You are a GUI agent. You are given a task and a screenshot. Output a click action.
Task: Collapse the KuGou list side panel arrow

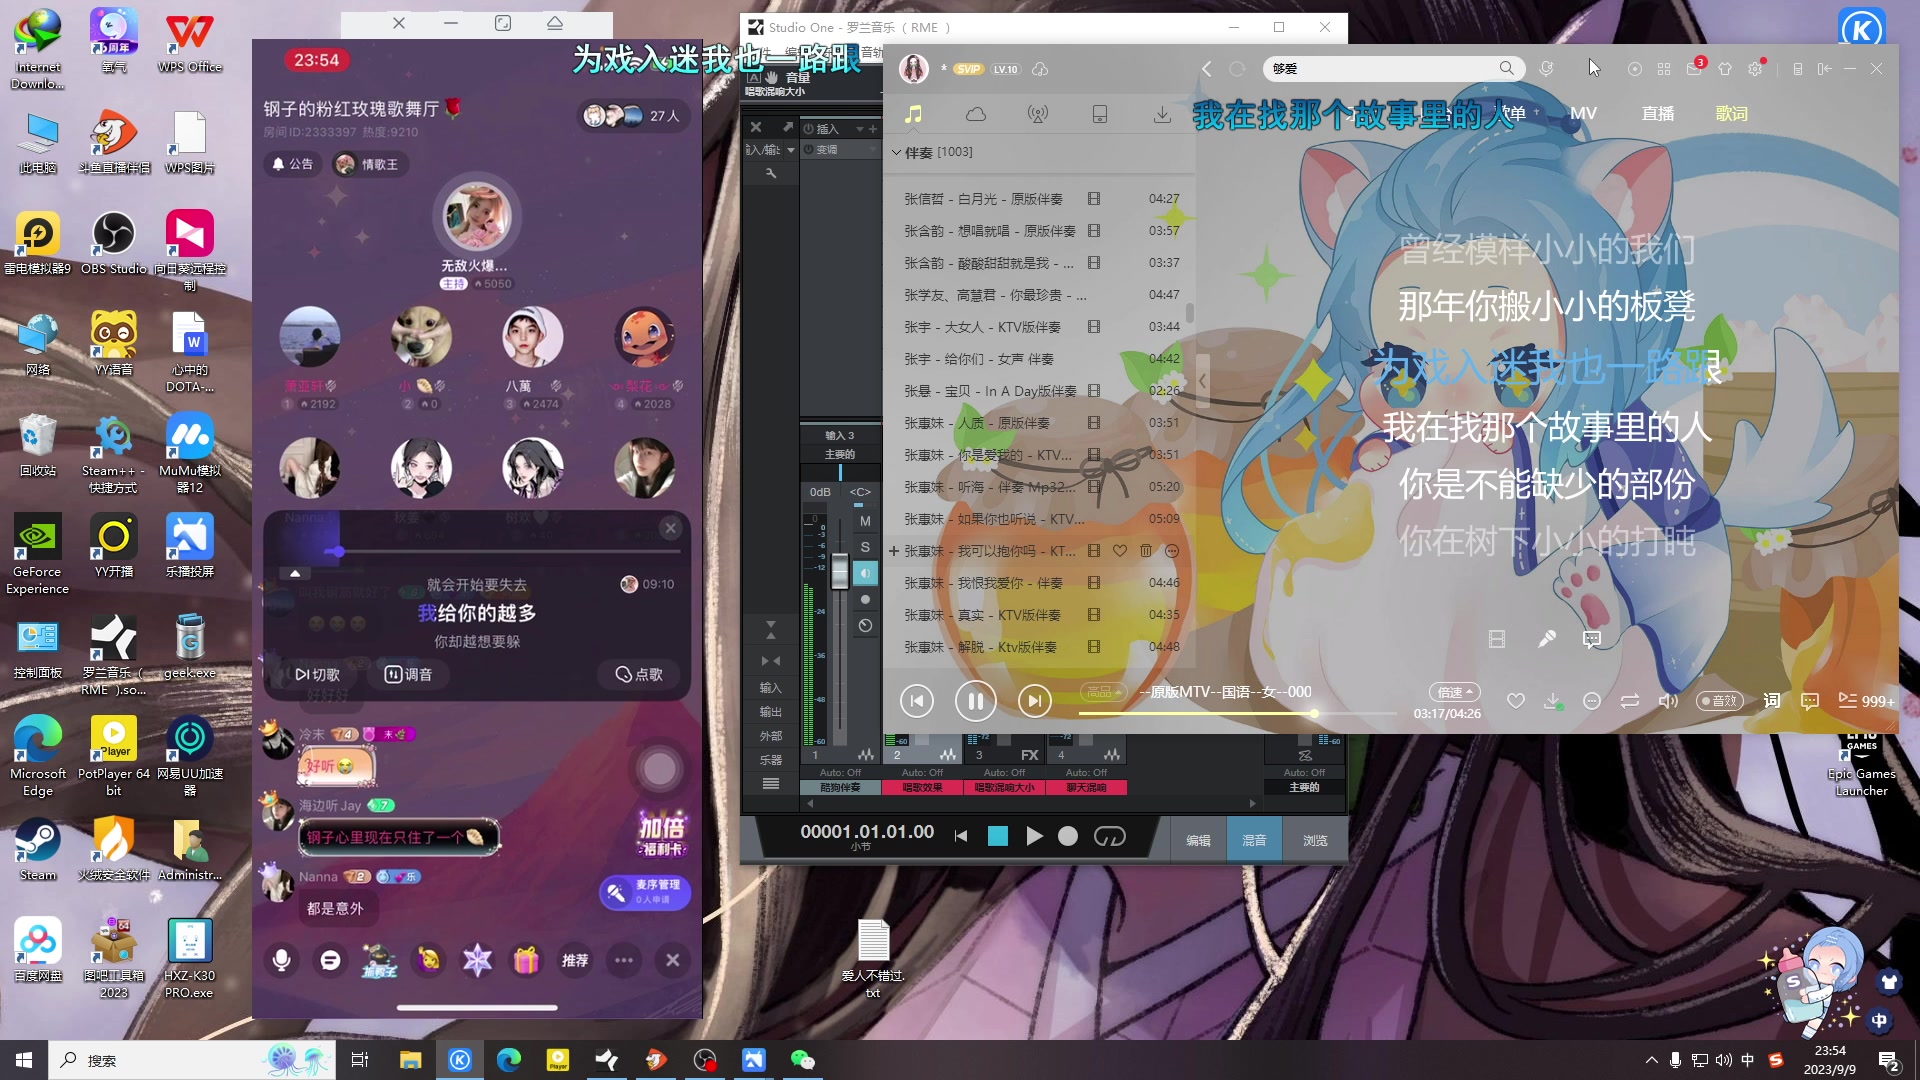click(x=1203, y=381)
